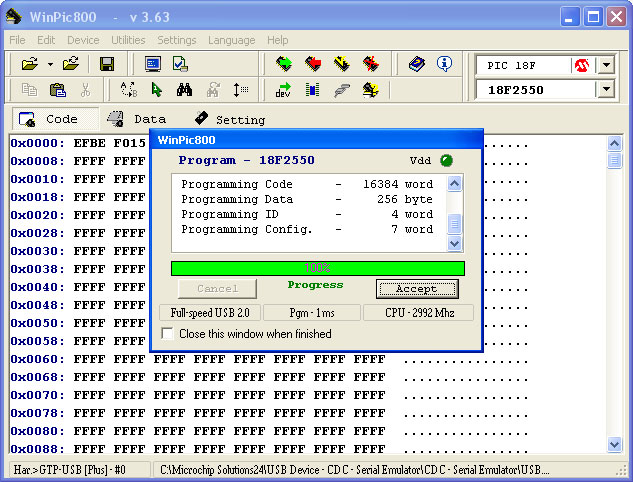Click the document with checkmark icon
633x482 pixels.
coord(180,64)
